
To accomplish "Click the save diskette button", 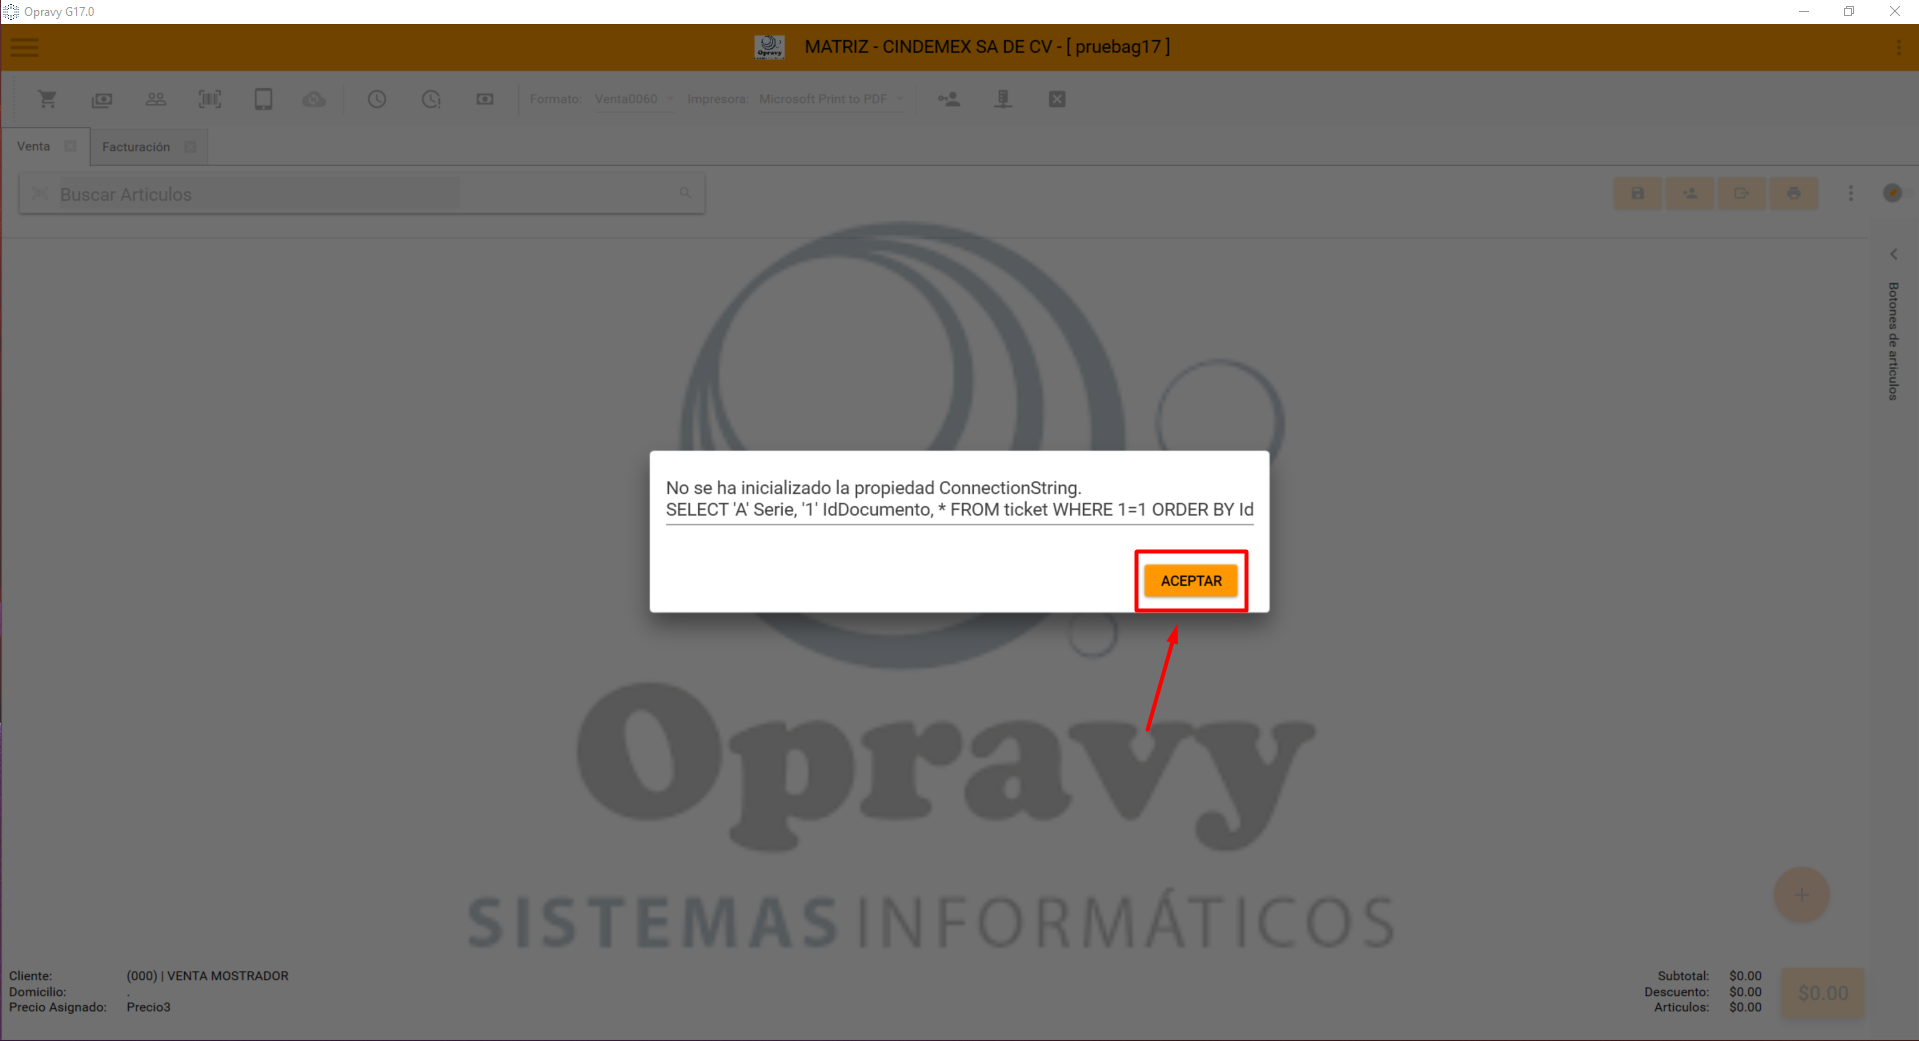I will (x=1637, y=193).
